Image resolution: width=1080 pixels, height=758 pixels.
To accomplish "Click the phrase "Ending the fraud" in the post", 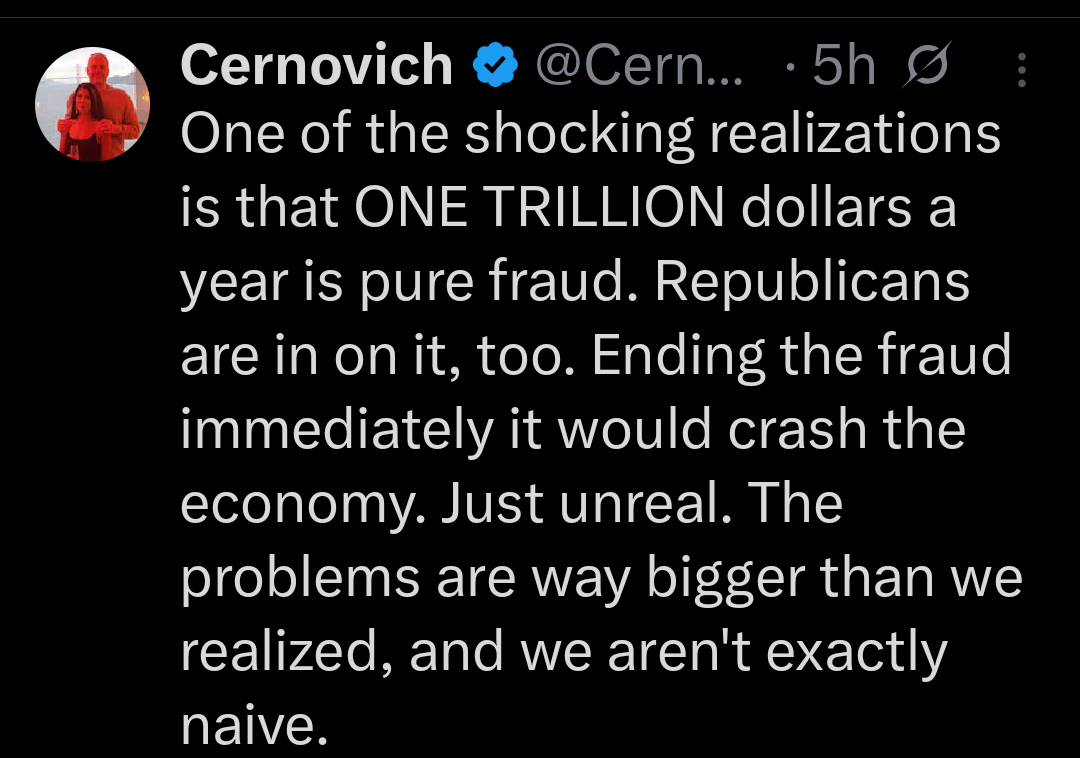I will pyautogui.click(x=801, y=356).
